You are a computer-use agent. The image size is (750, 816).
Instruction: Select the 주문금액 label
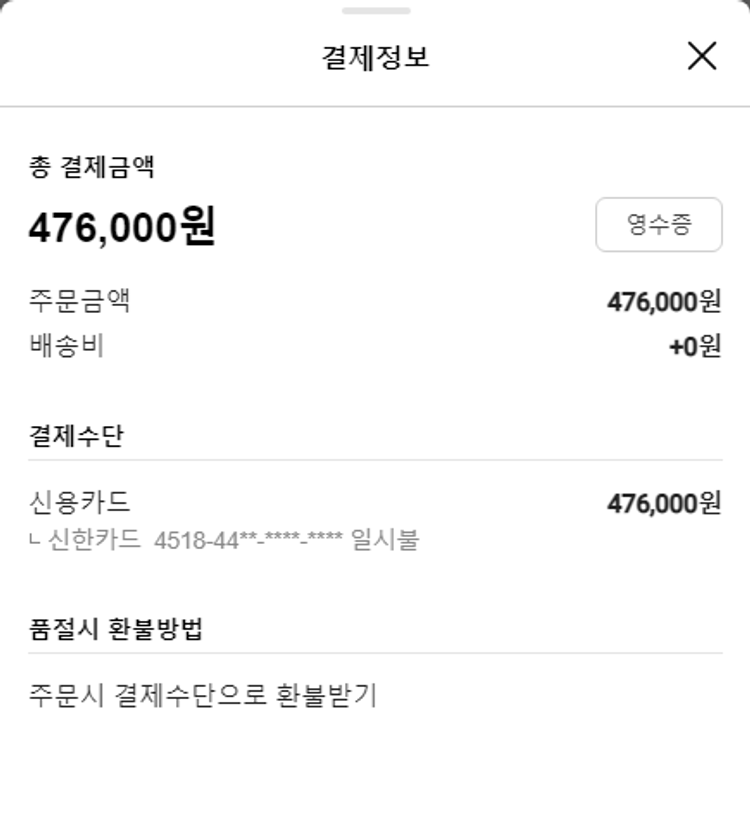[x=79, y=301]
